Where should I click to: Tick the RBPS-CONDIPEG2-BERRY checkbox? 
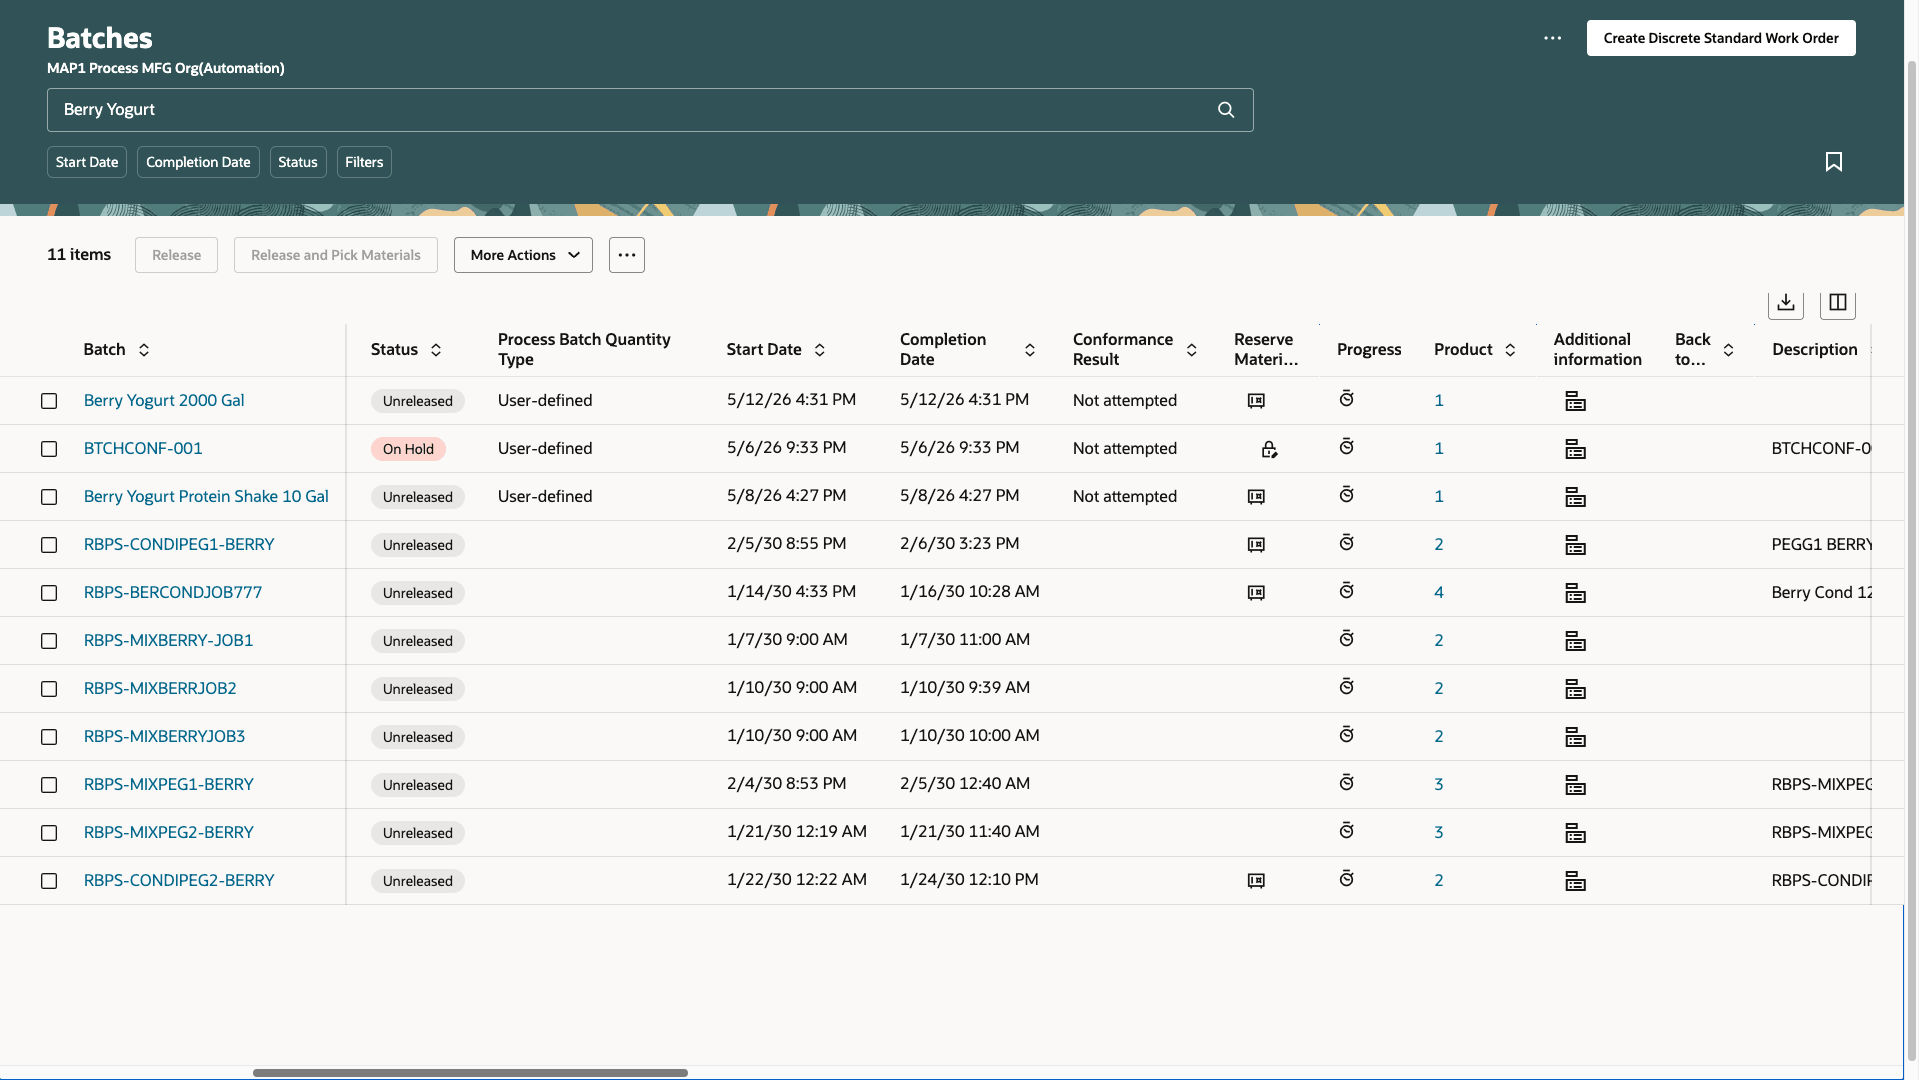[x=49, y=881]
